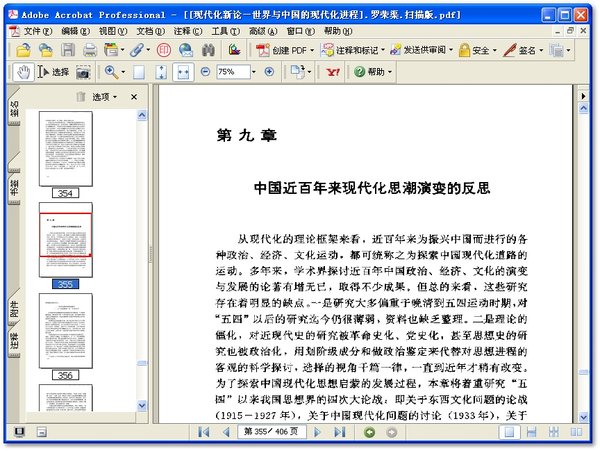This screenshot has width=600, height=451.
Task: Open zoom tool dropdown arrow
Action: pos(123,72)
